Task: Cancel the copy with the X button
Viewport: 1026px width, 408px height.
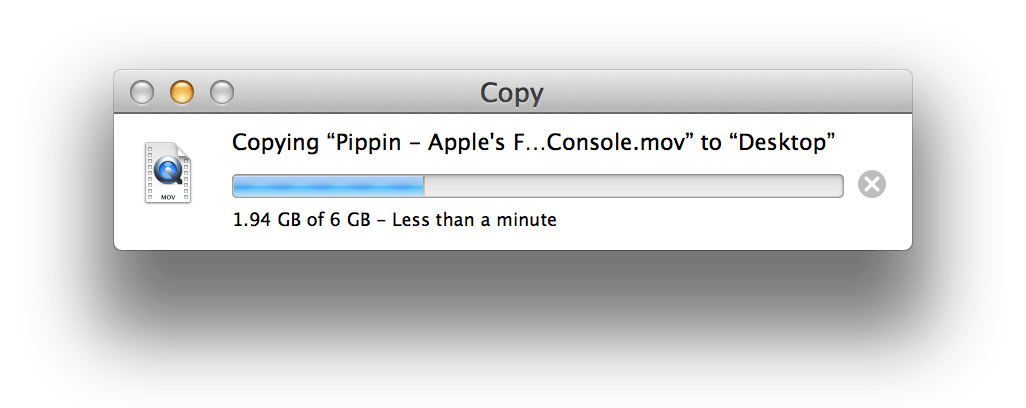Action: 872,185
